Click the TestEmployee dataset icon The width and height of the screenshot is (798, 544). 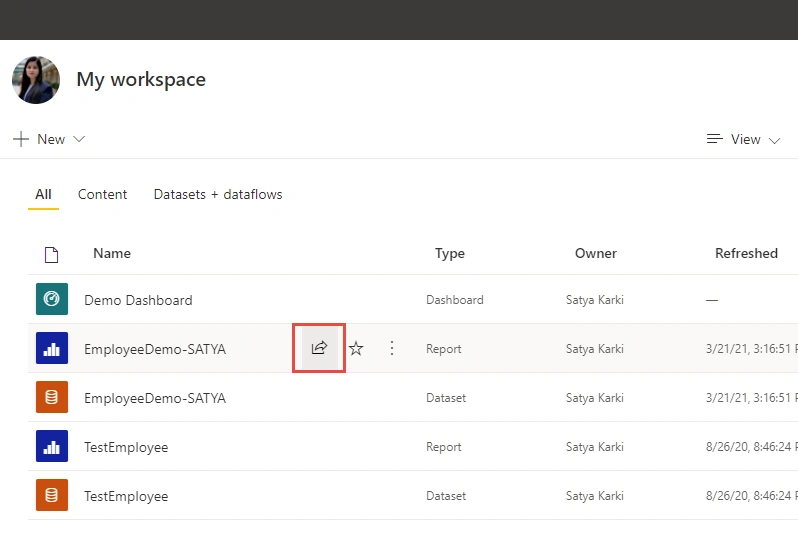(52, 495)
